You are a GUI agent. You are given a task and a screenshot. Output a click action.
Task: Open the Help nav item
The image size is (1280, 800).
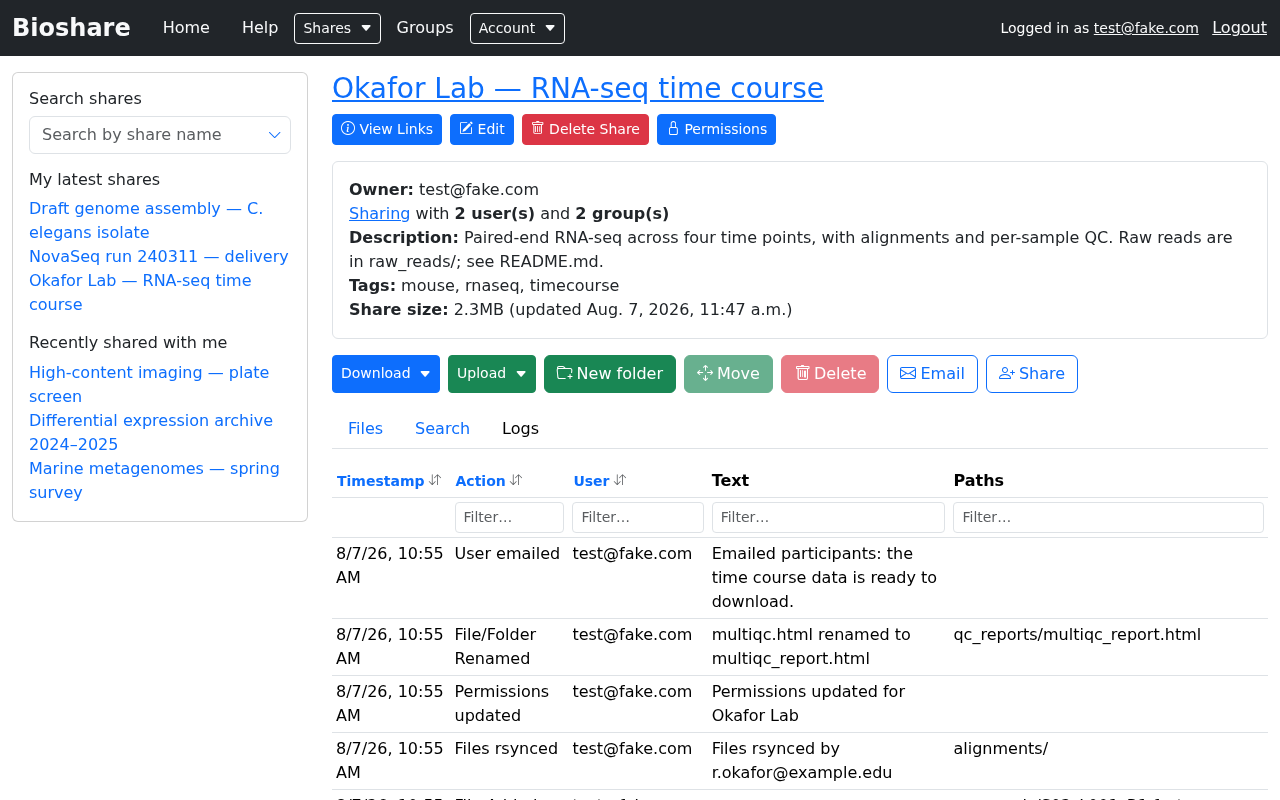[260, 28]
